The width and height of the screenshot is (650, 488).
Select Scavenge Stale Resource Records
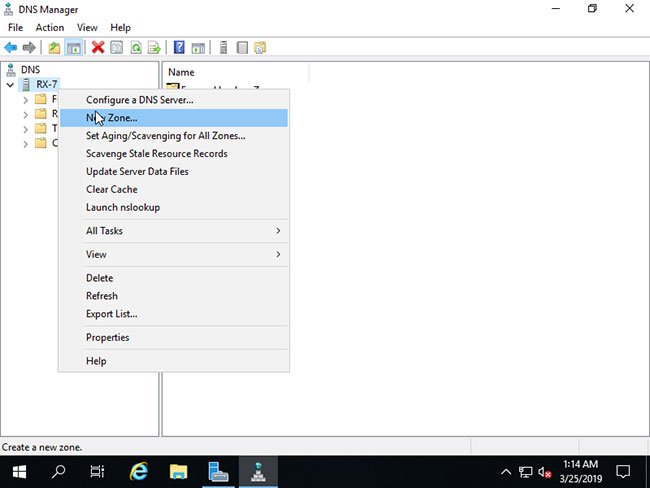(174, 154)
